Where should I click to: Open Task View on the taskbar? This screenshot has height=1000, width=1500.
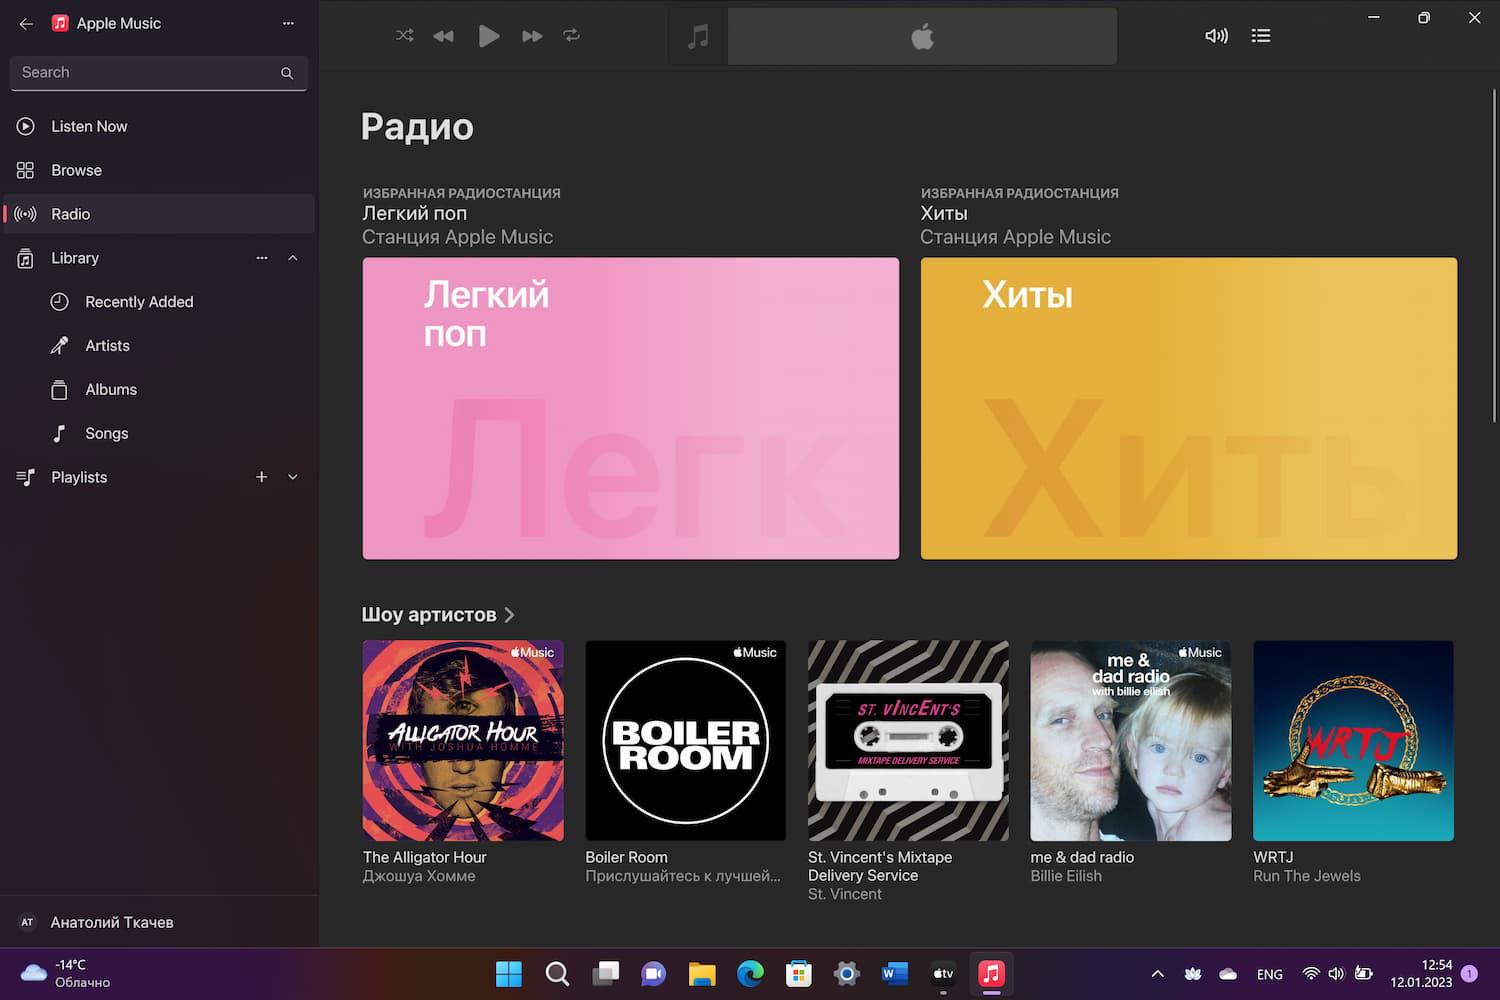pyautogui.click(x=605, y=973)
